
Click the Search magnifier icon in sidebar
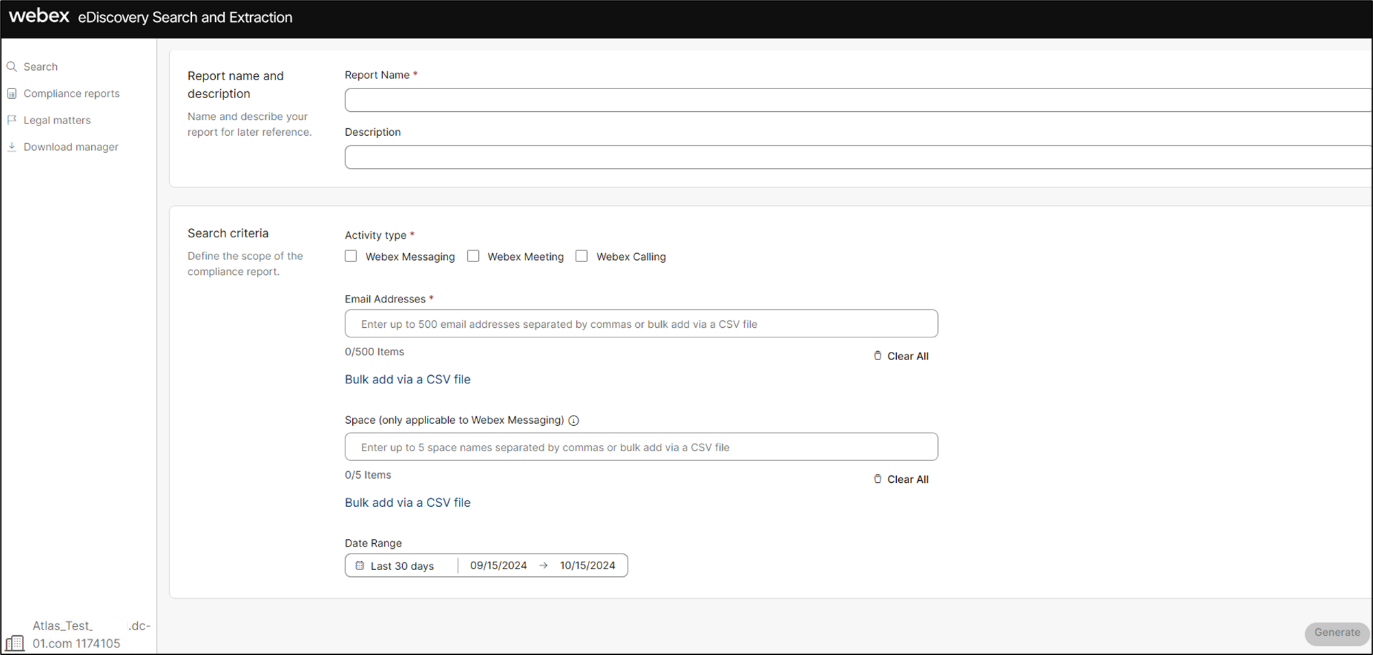[x=12, y=67]
